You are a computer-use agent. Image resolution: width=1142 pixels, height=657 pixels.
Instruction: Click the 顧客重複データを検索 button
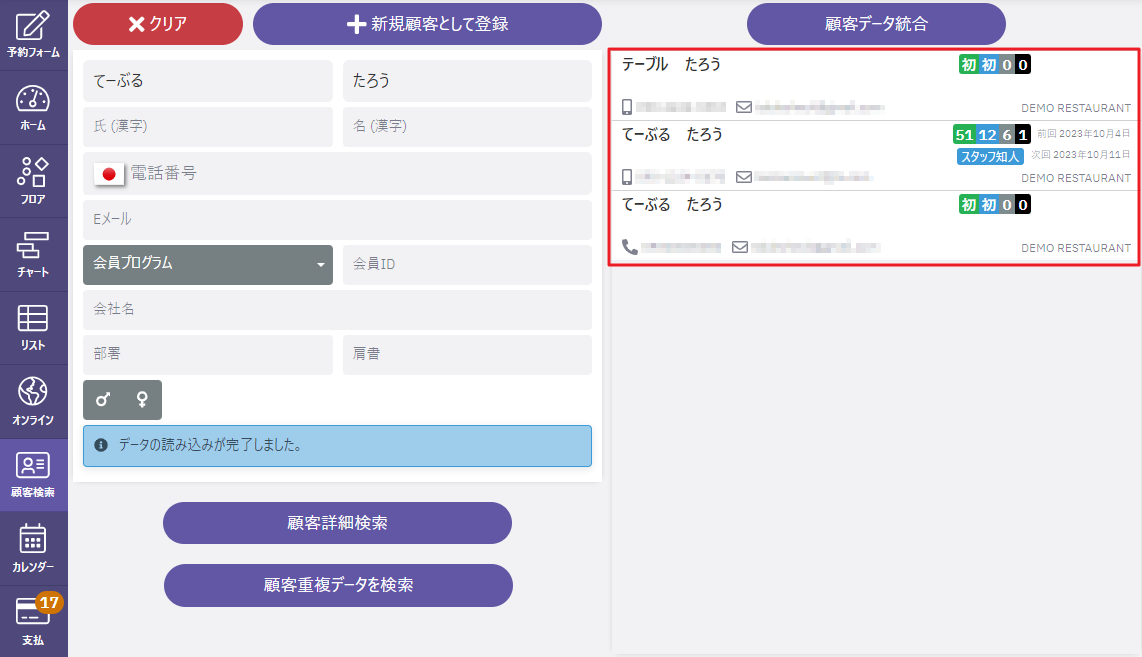point(338,585)
